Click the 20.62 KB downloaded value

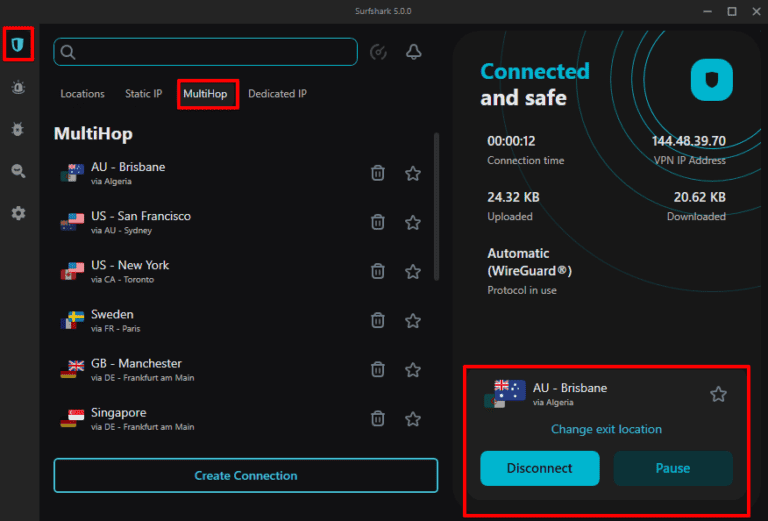point(699,197)
